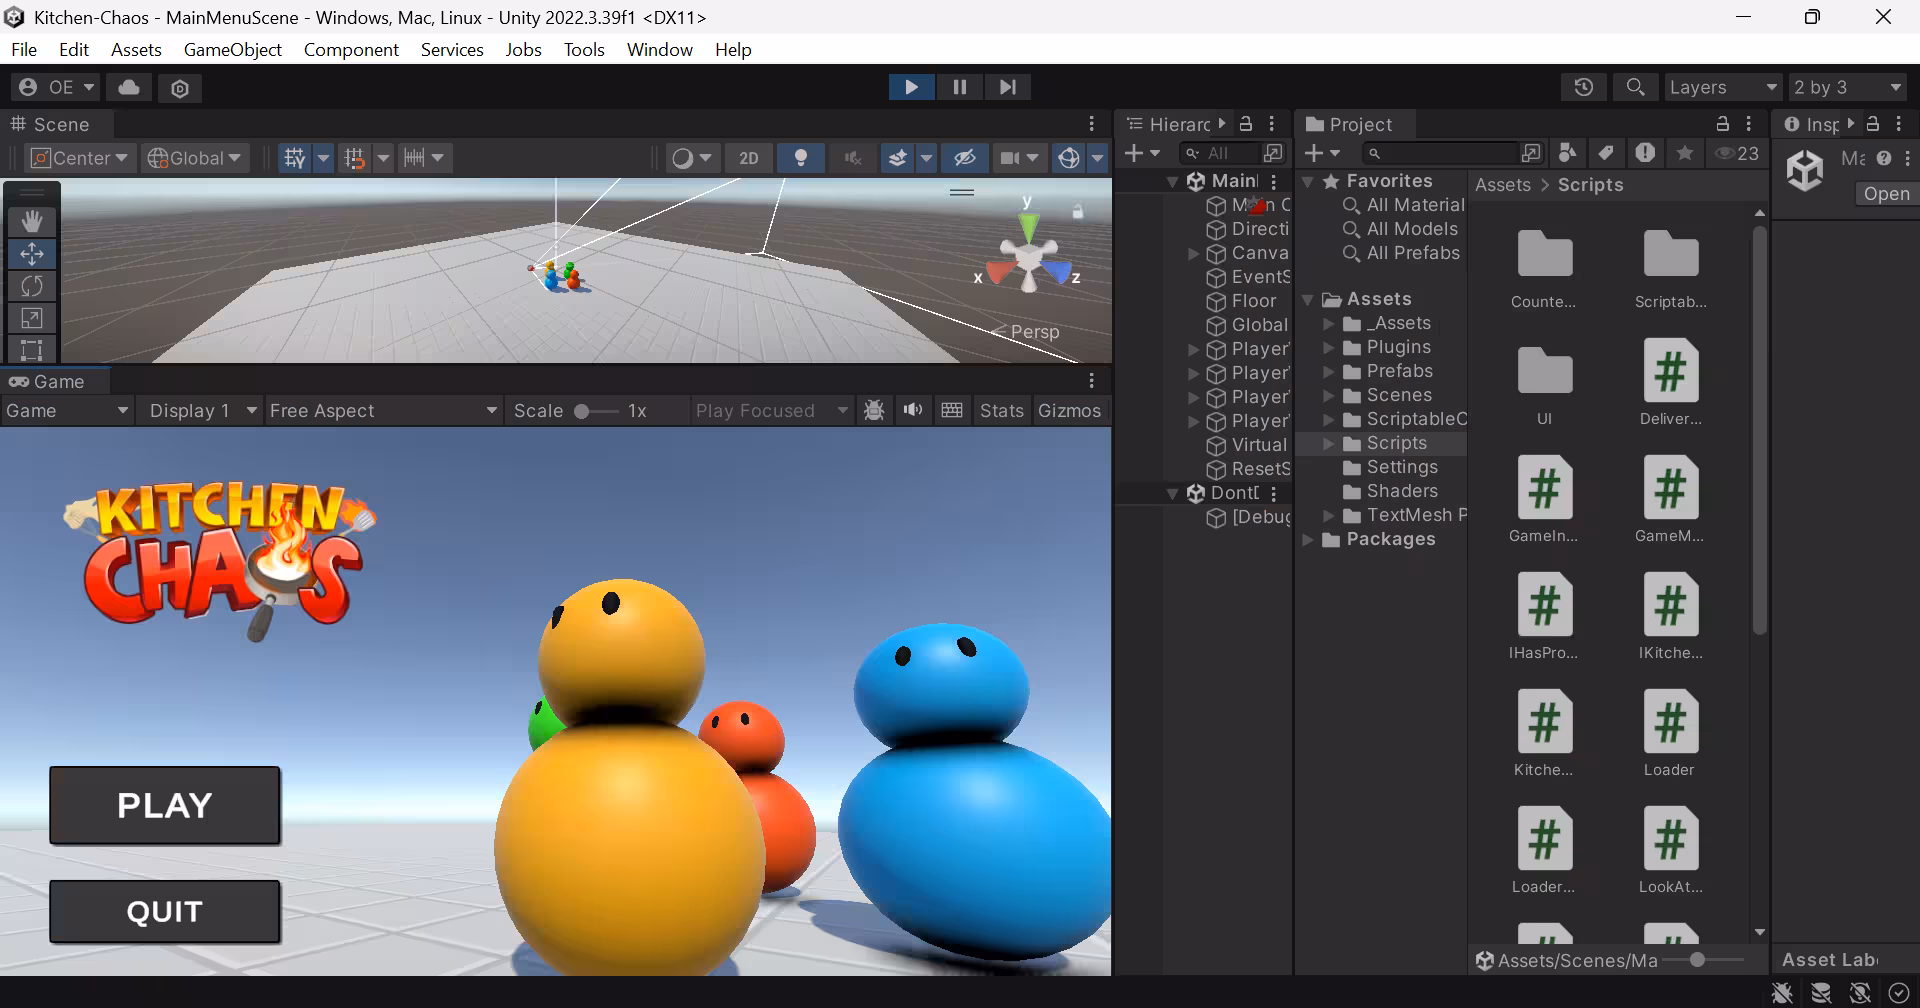This screenshot has height=1008, width=1920.
Task: Open the 2 by 3 layout dropdown
Action: 1848,87
